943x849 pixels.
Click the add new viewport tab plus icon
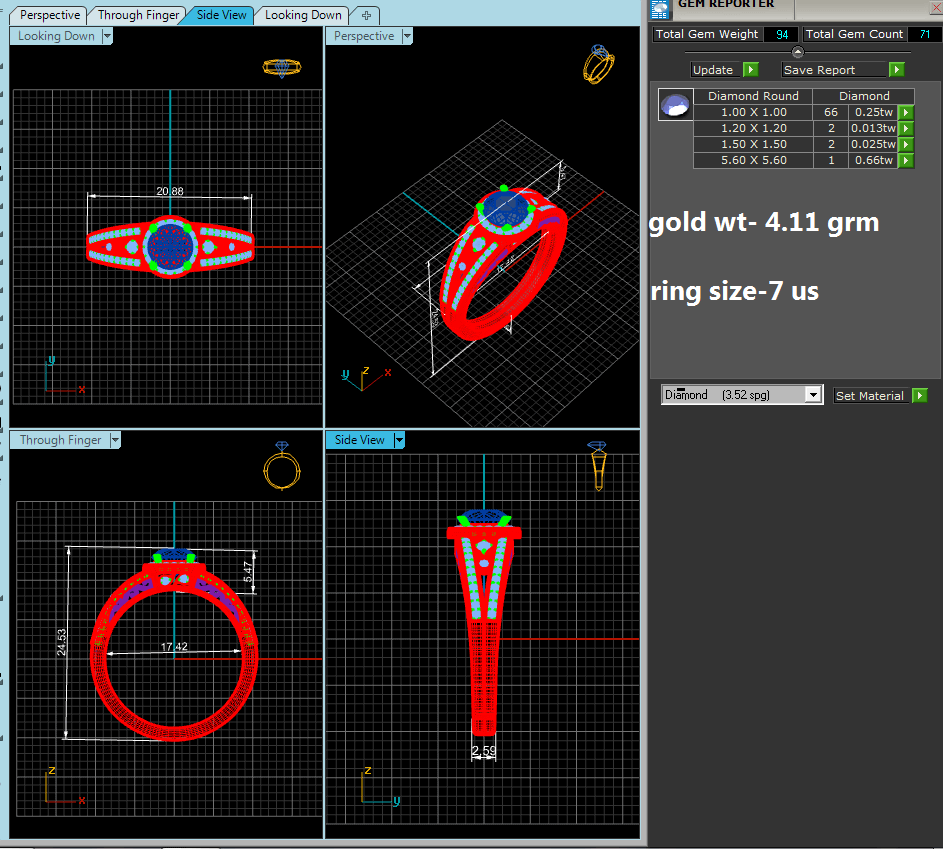coord(366,15)
